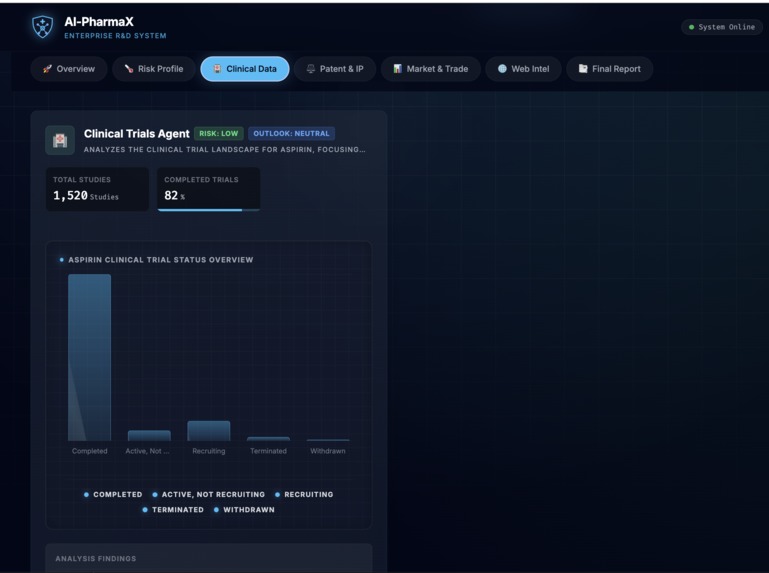
Task: Select the Clinical Data tab
Action: [x=245, y=69]
